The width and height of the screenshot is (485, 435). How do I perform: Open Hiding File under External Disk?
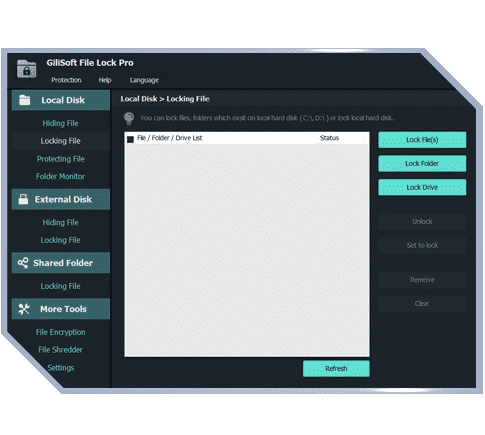click(x=60, y=222)
